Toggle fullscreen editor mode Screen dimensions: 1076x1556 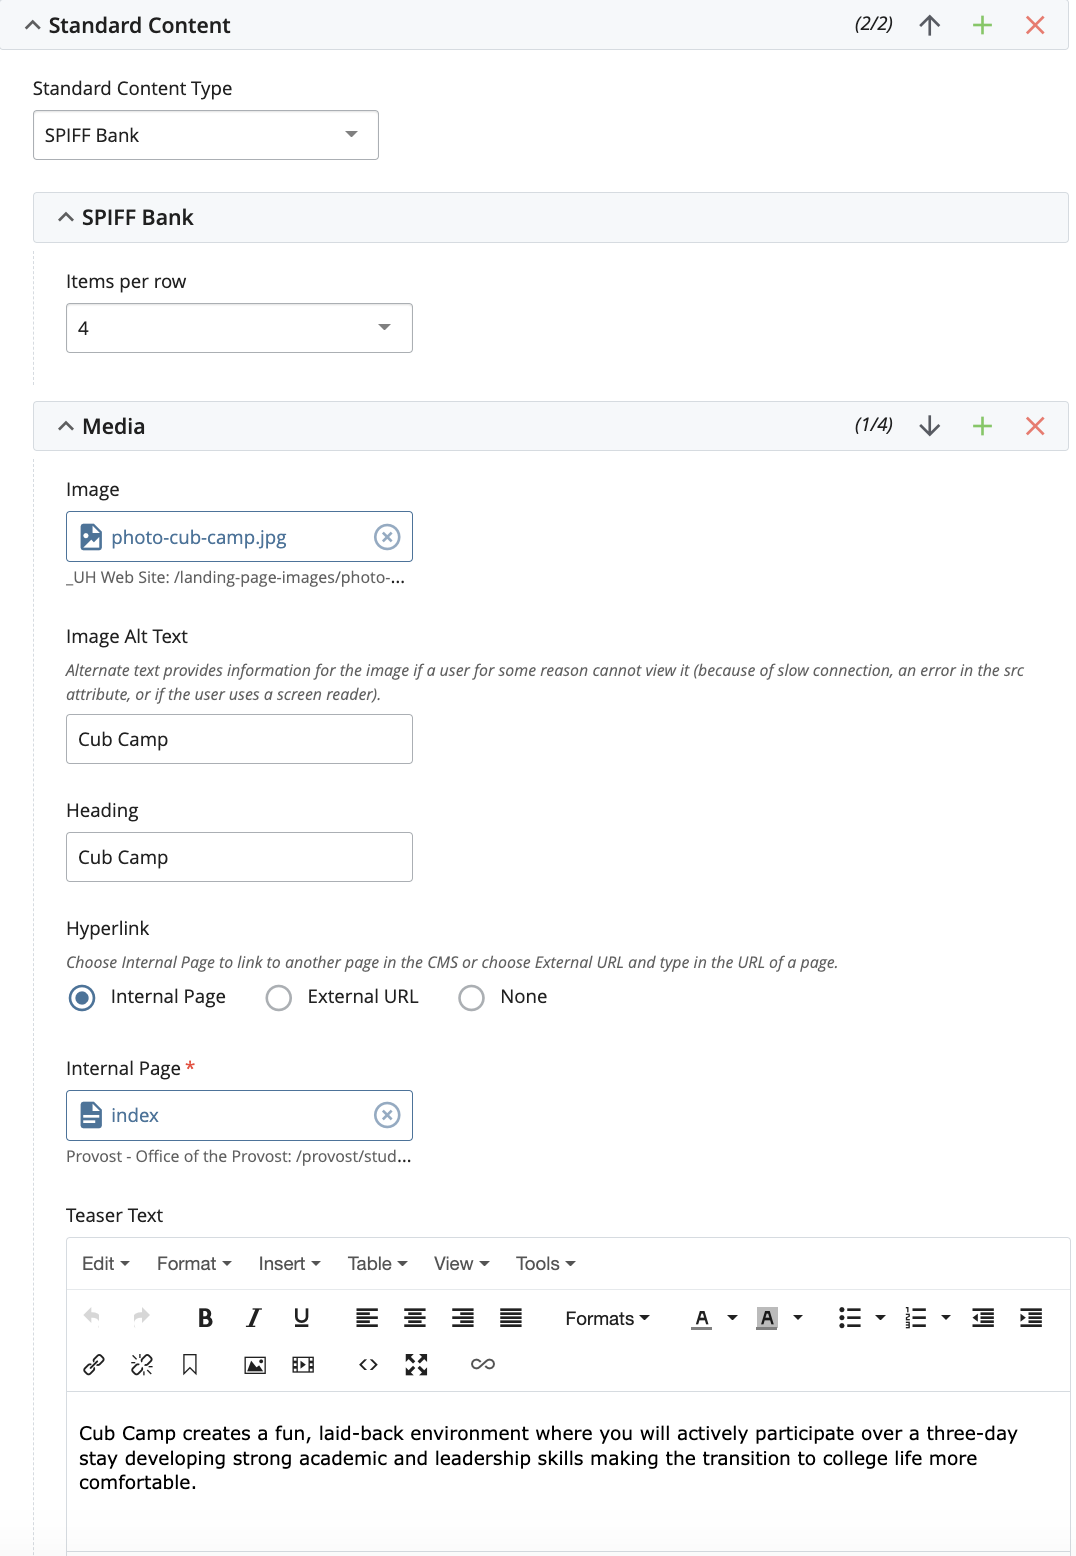pos(416,1364)
